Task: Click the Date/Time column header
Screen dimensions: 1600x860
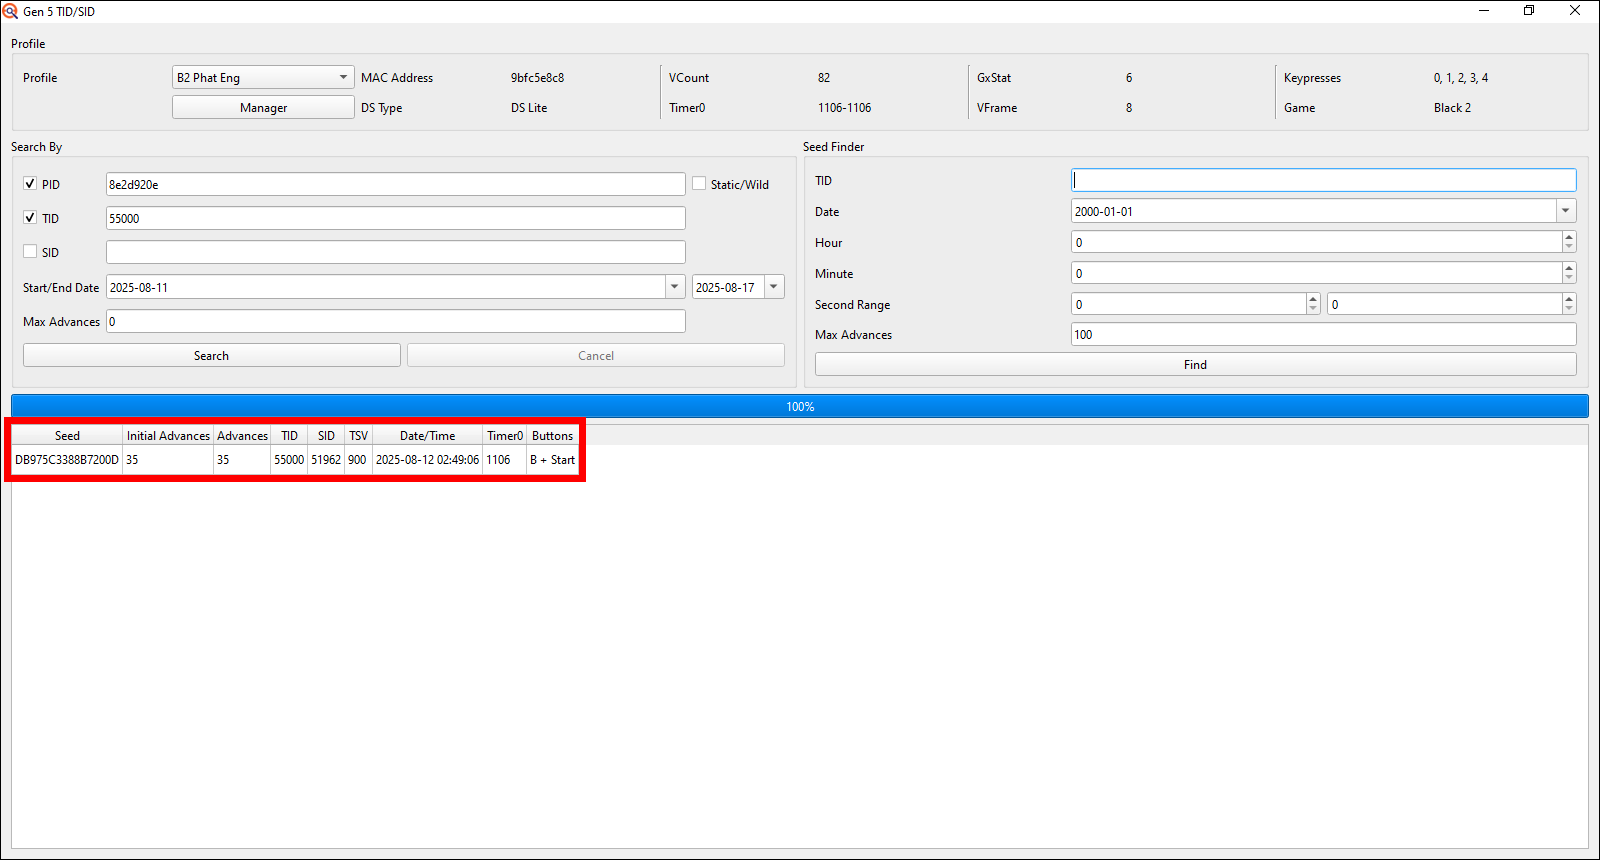Action: coord(427,436)
